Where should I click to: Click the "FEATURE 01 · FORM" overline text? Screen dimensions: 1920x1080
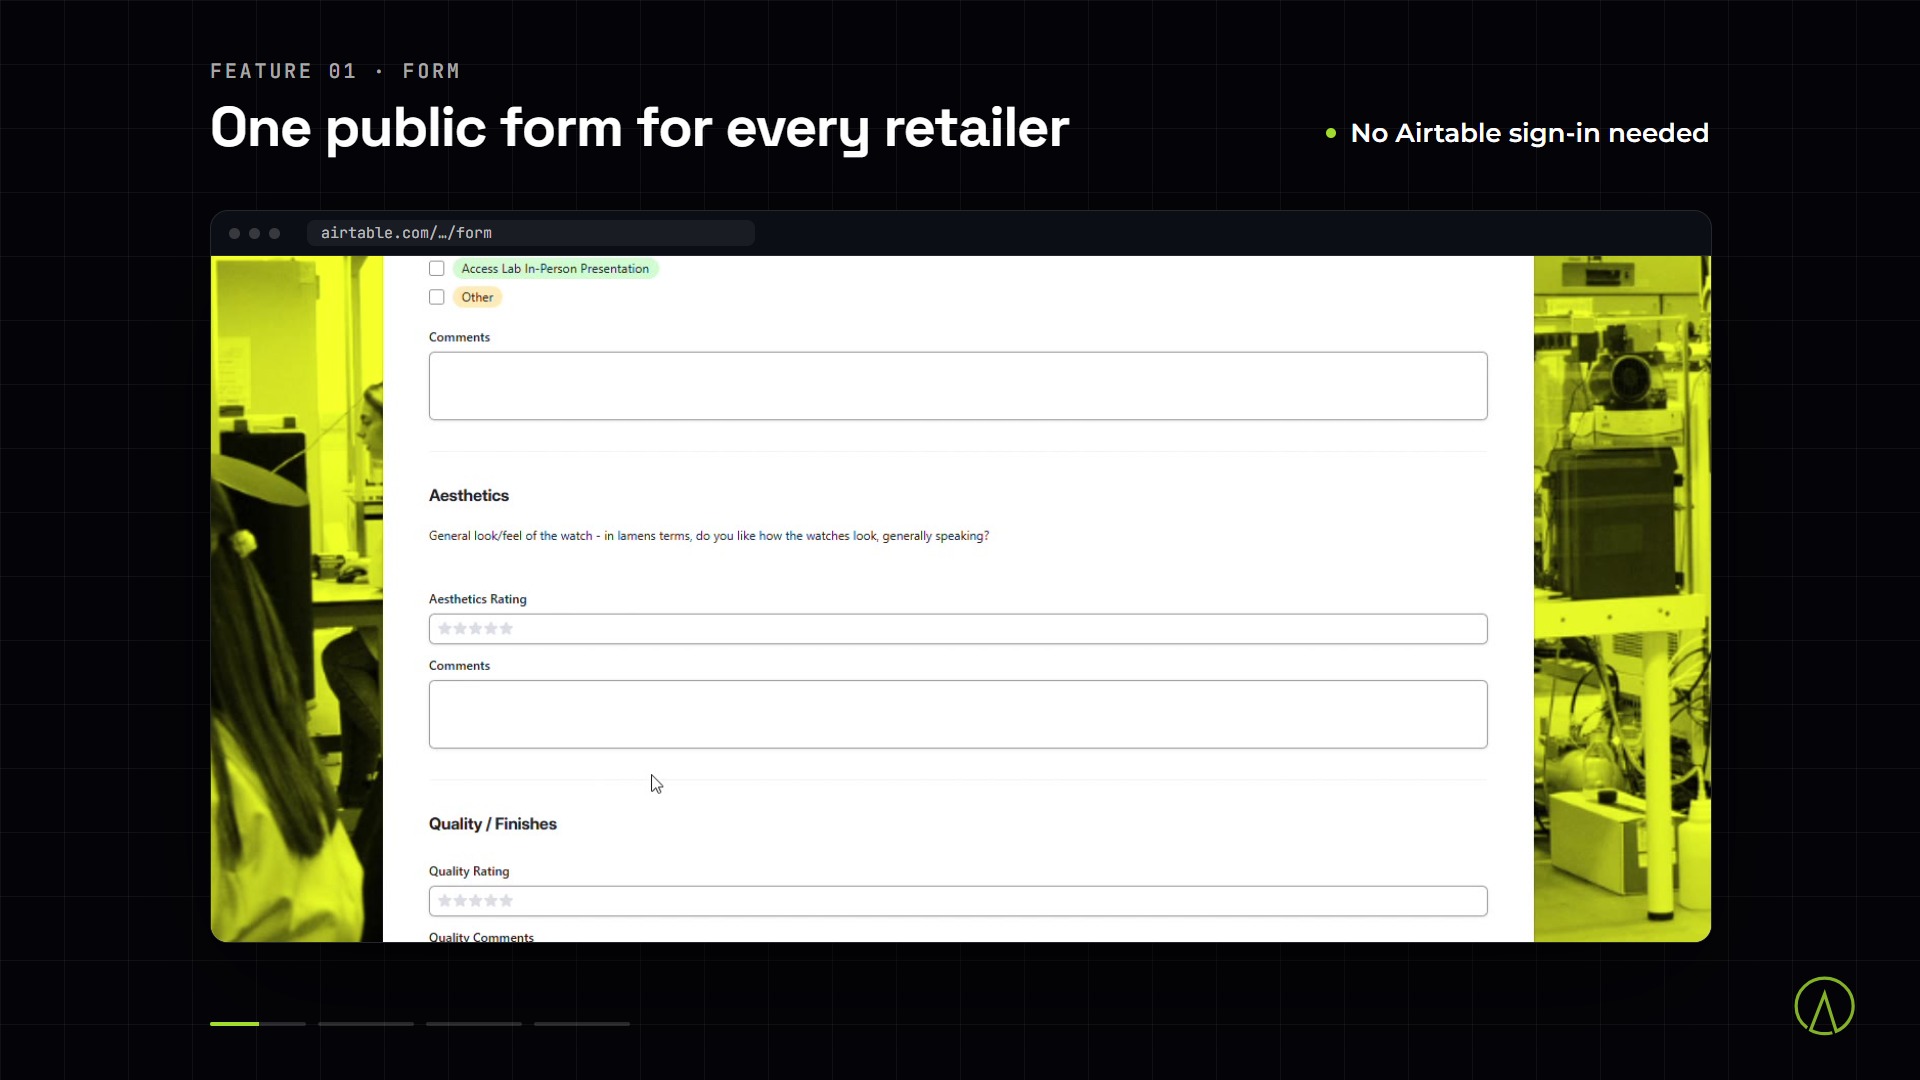click(x=335, y=71)
